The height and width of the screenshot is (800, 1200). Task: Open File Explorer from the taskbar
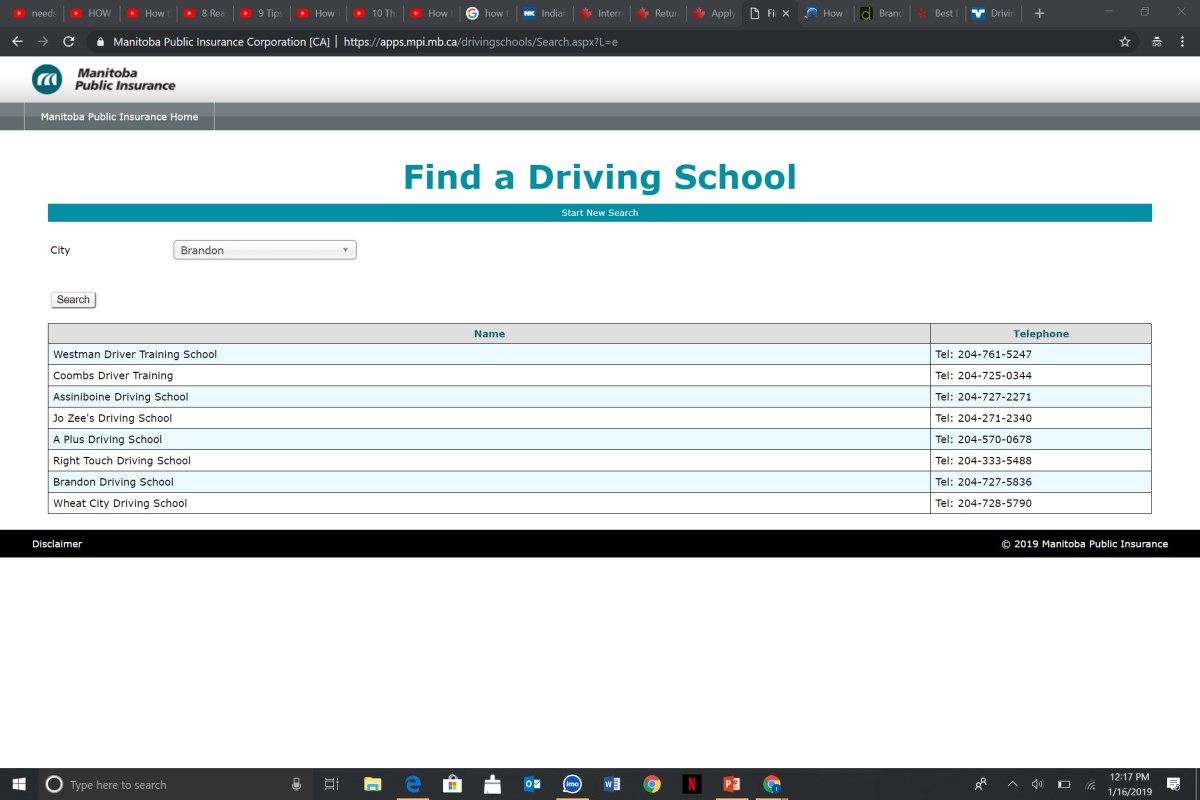pyautogui.click(x=372, y=784)
